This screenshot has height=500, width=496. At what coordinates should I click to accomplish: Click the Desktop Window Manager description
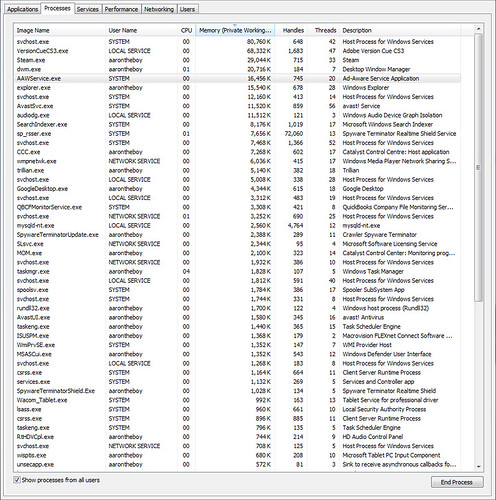(376, 69)
